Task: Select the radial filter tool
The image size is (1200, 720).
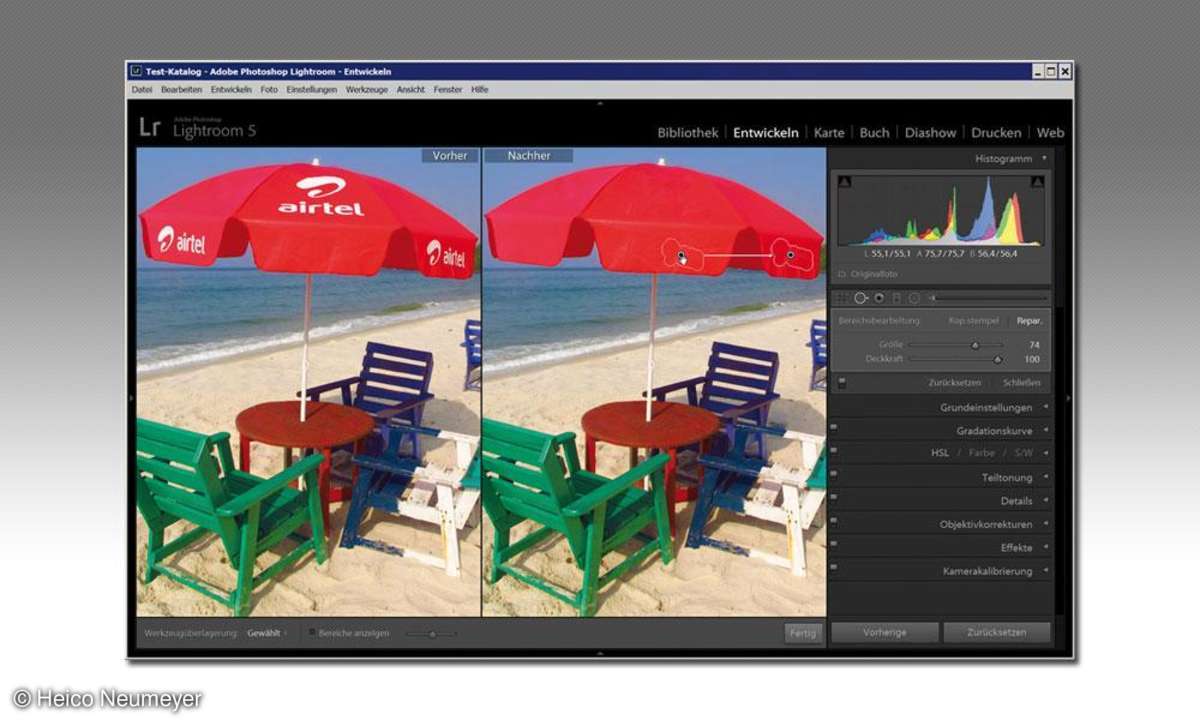Action: click(x=914, y=297)
